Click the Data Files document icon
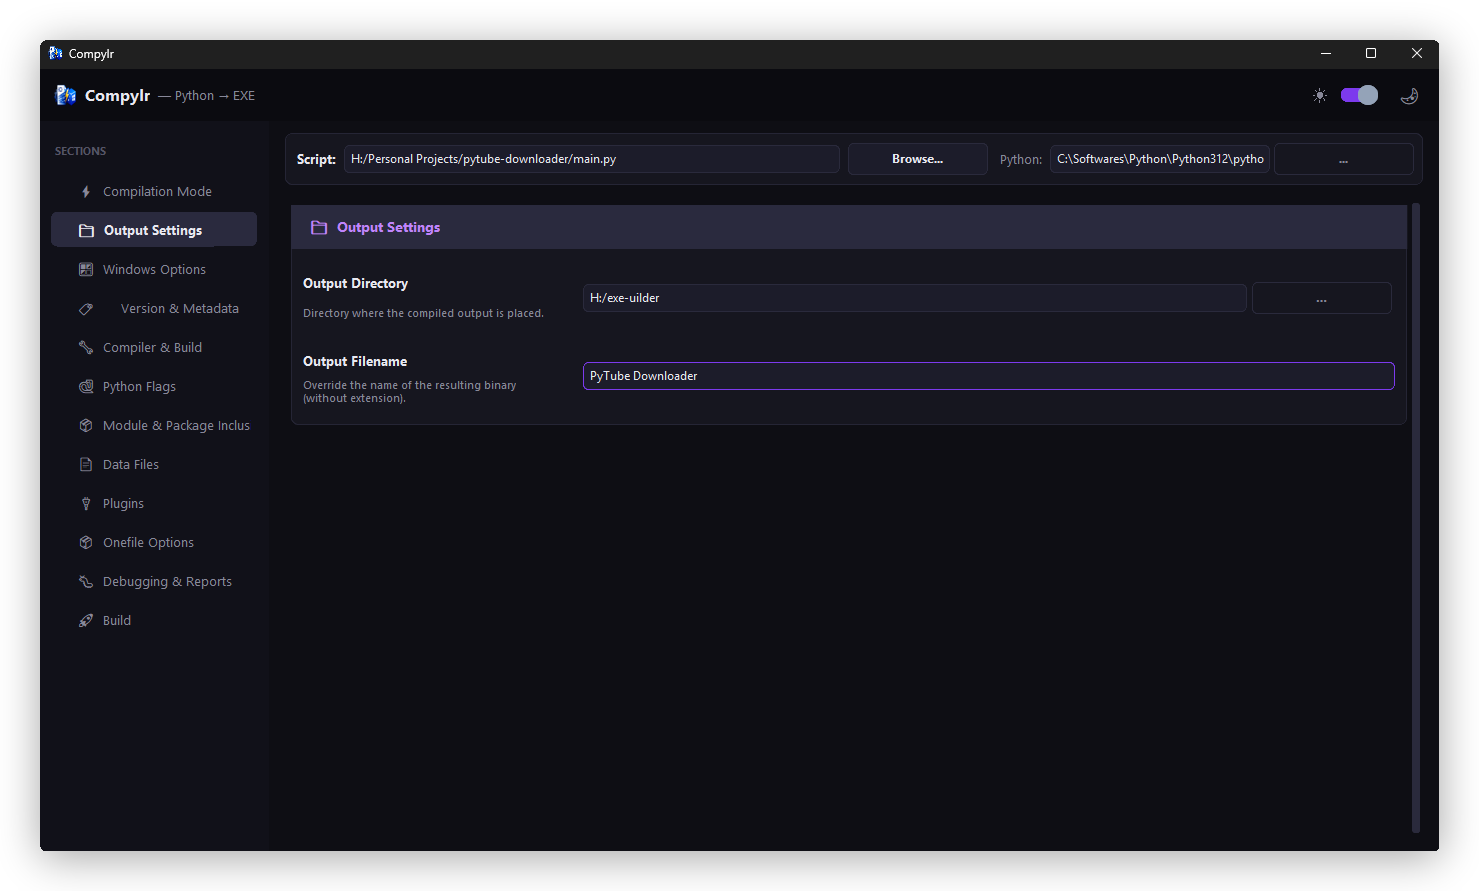The width and height of the screenshot is (1479, 891). click(x=86, y=465)
